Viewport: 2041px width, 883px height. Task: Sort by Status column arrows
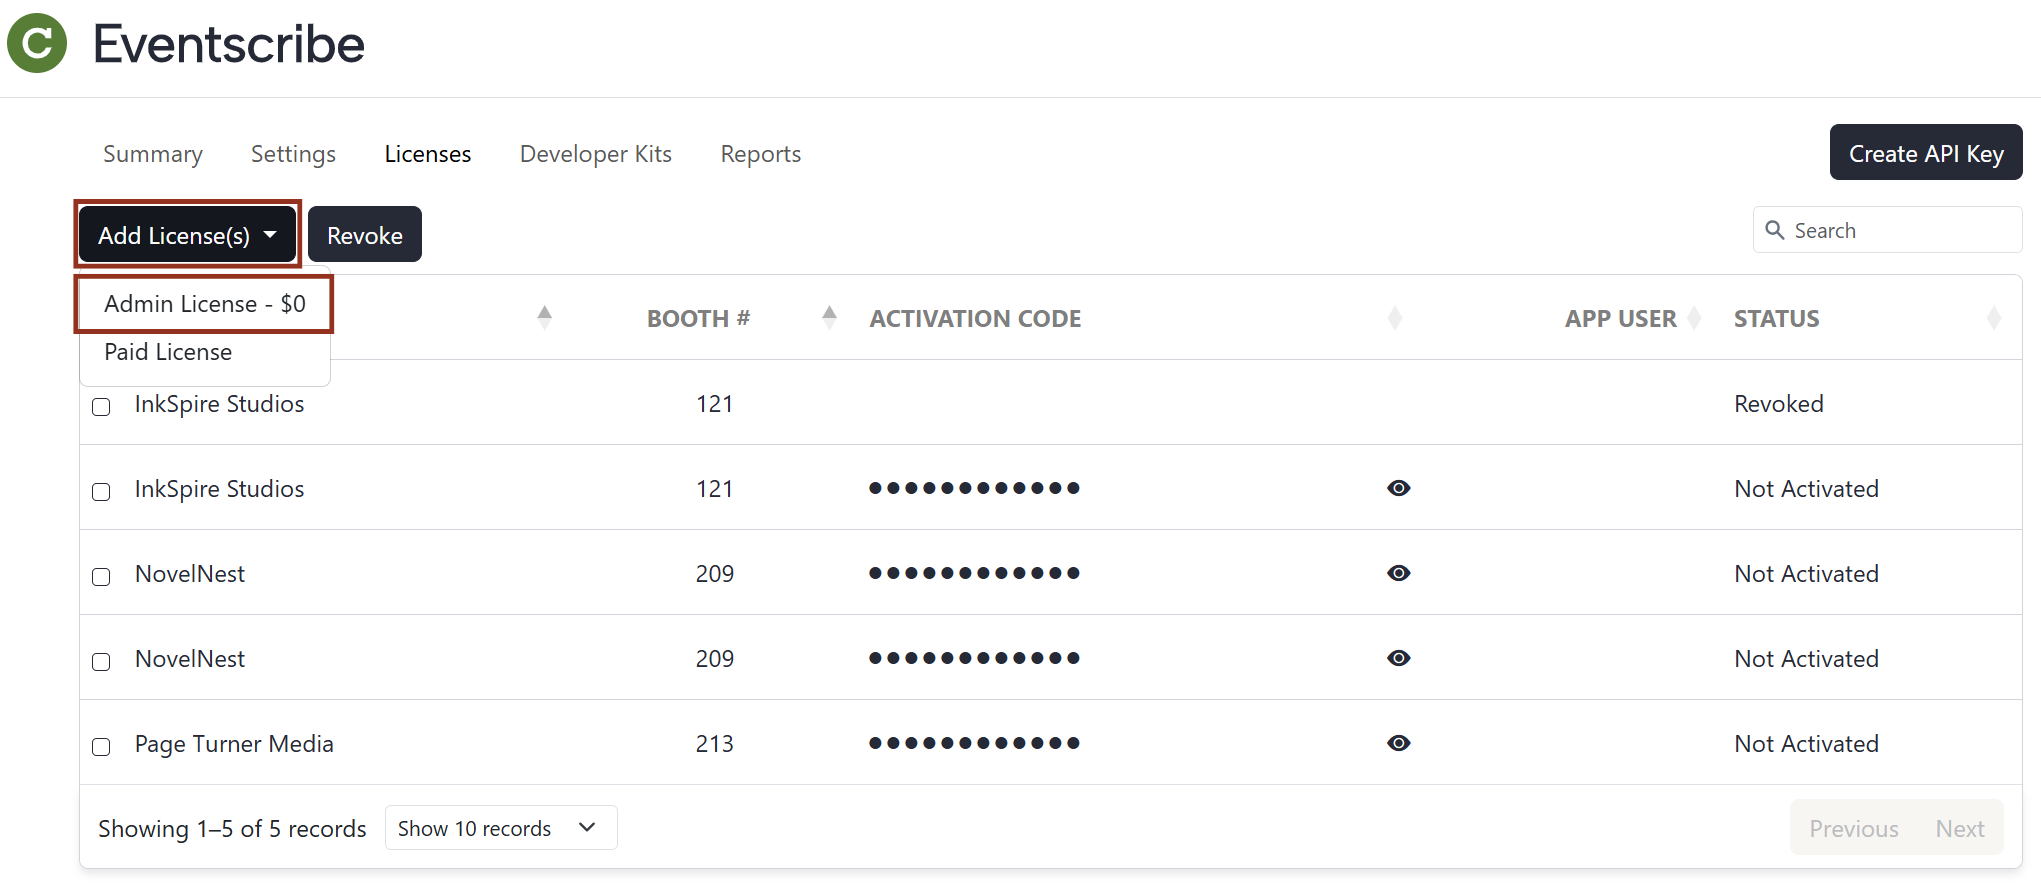[1994, 318]
